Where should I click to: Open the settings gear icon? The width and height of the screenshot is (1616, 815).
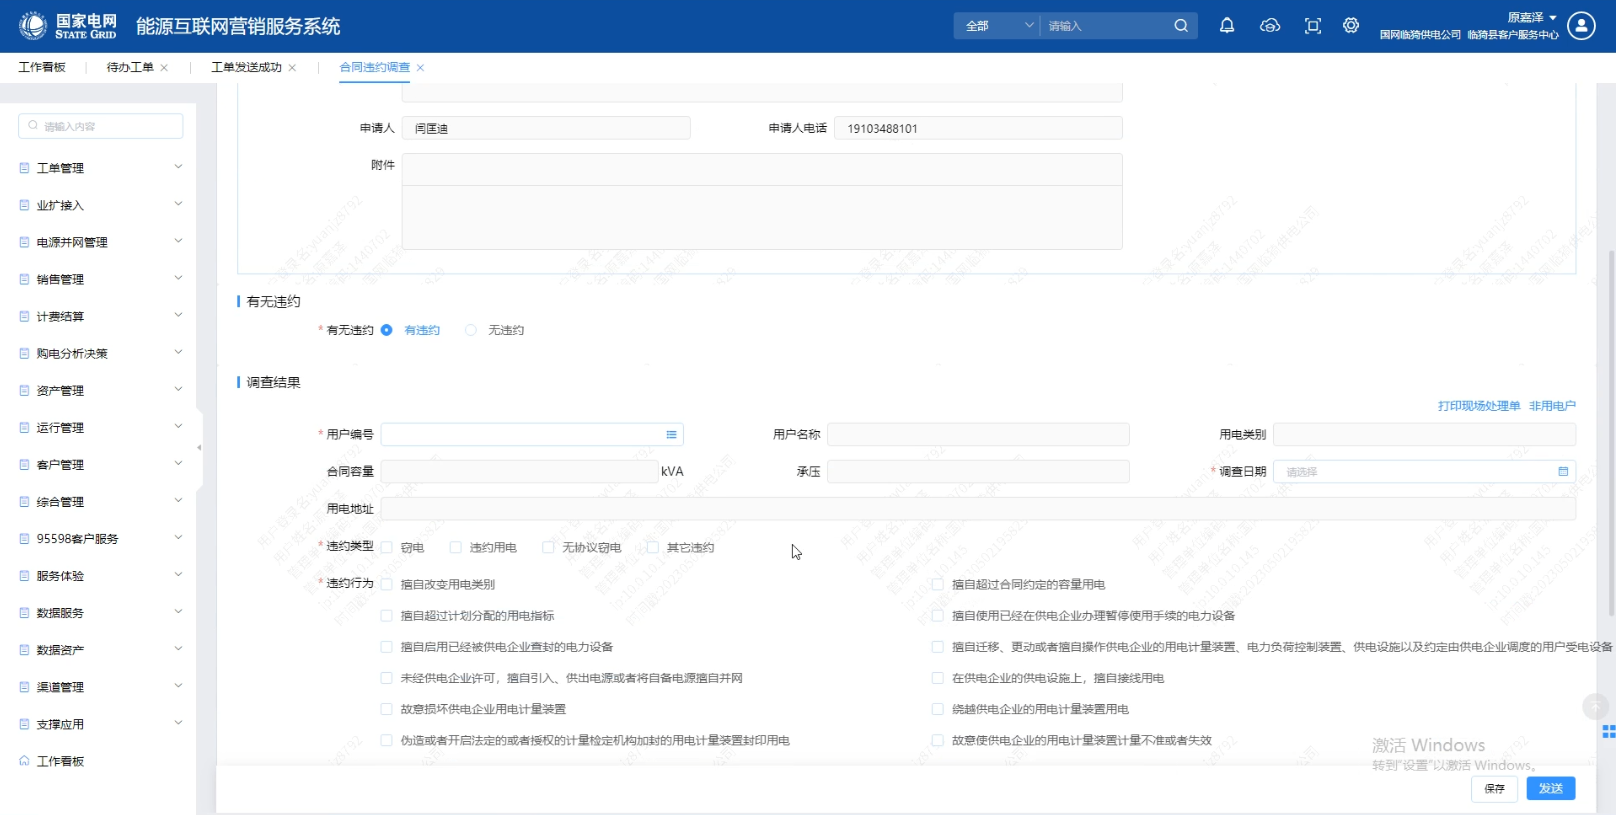click(x=1350, y=26)
